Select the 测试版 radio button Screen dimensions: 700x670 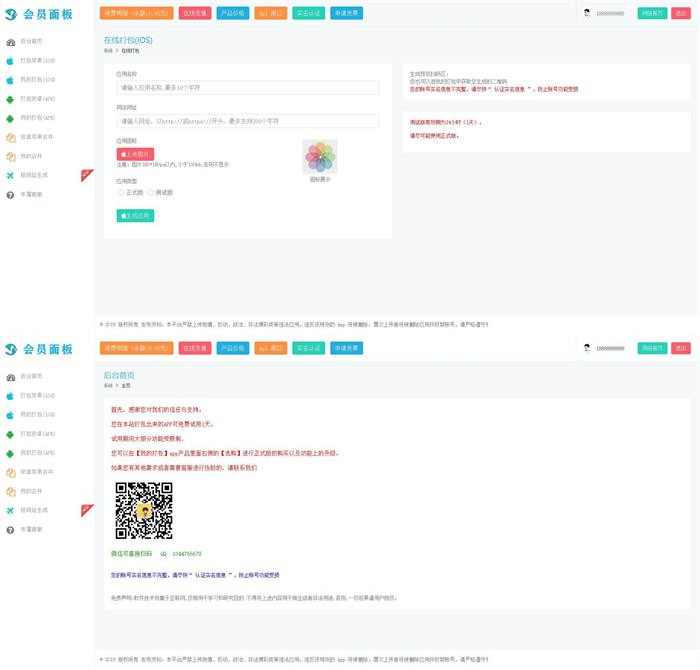150,192
